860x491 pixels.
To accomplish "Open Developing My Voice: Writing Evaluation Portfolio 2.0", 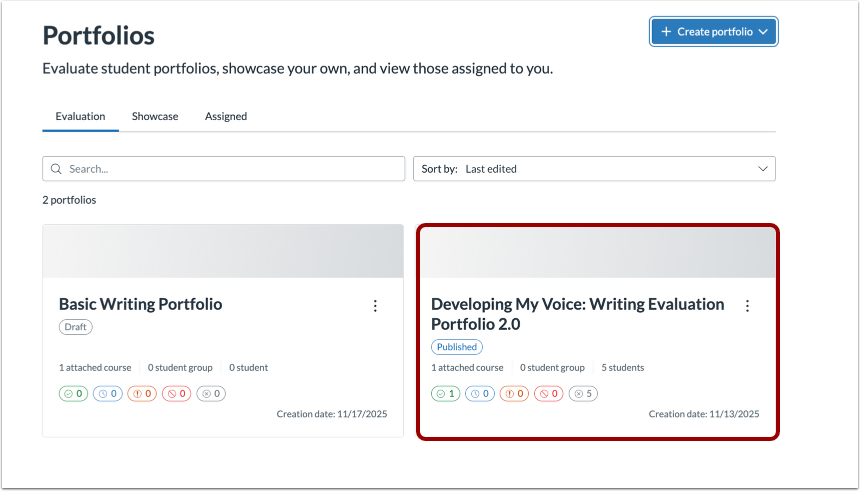I will (x=578, y=314).
